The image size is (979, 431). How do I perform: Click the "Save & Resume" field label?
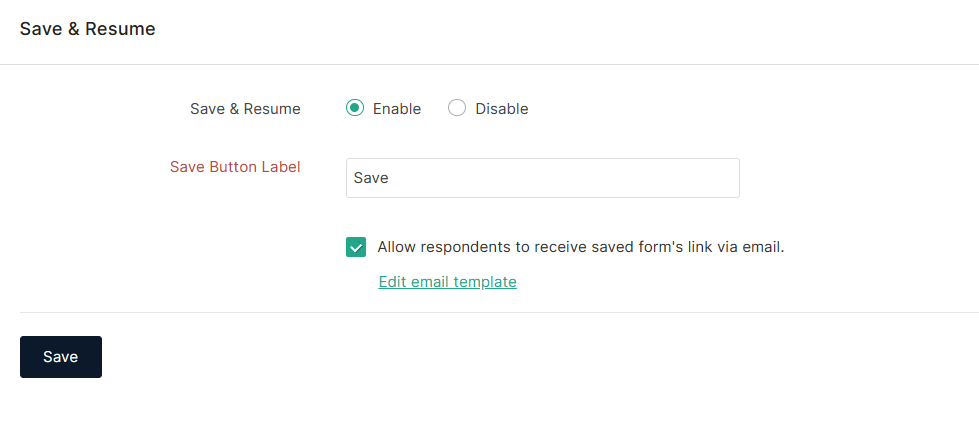[x=245, y=109]
